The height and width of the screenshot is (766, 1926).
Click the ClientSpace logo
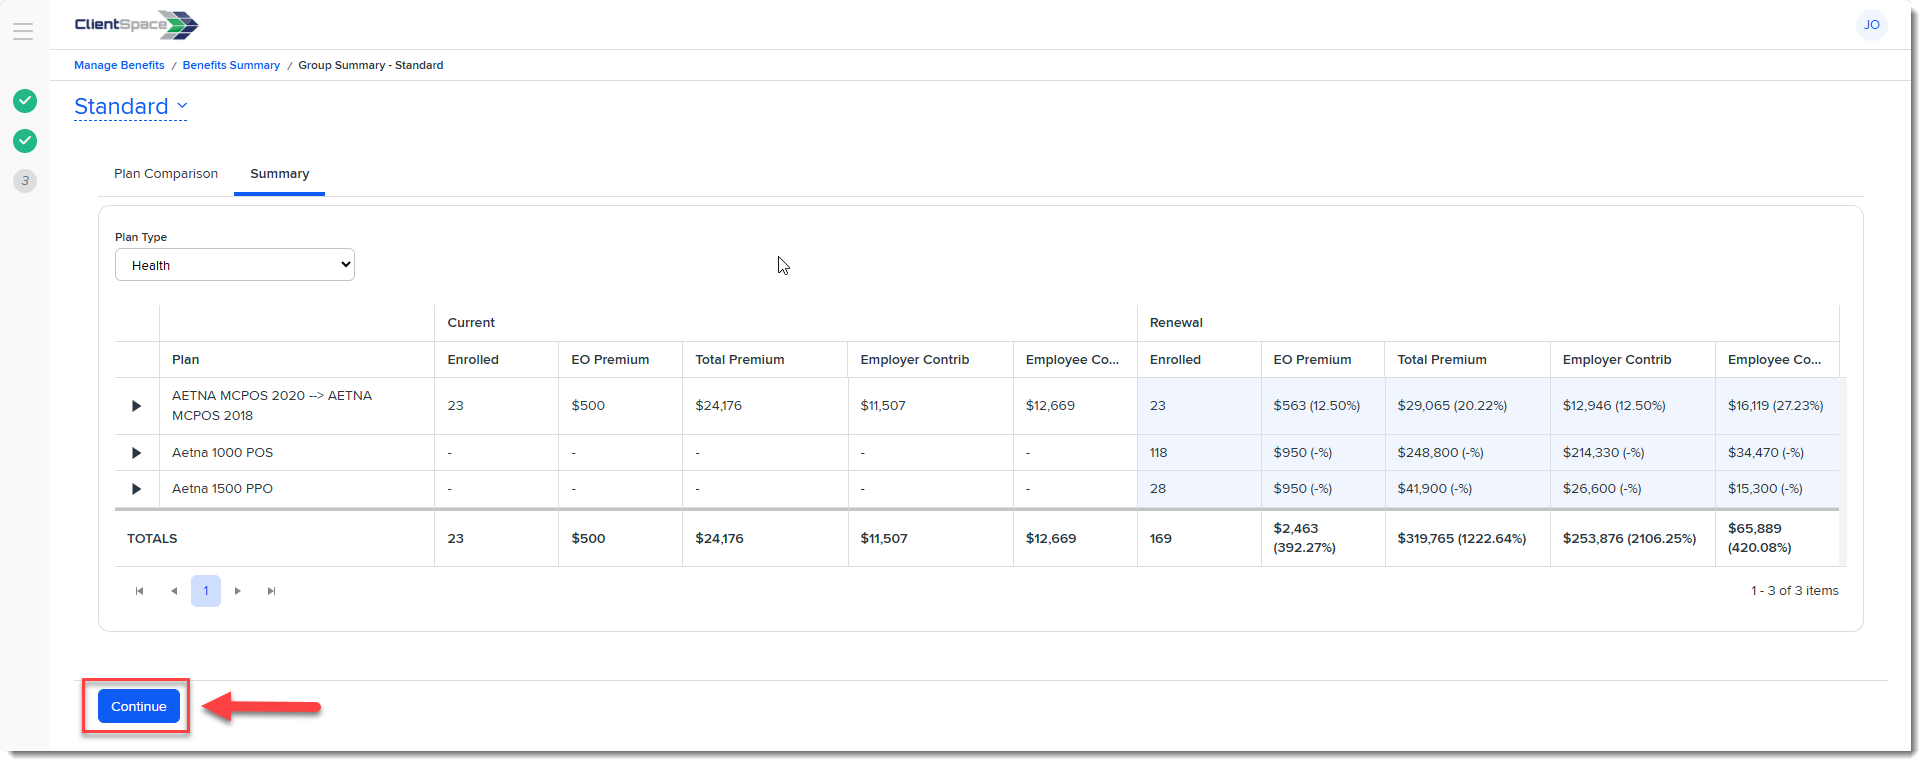(136, 25)
